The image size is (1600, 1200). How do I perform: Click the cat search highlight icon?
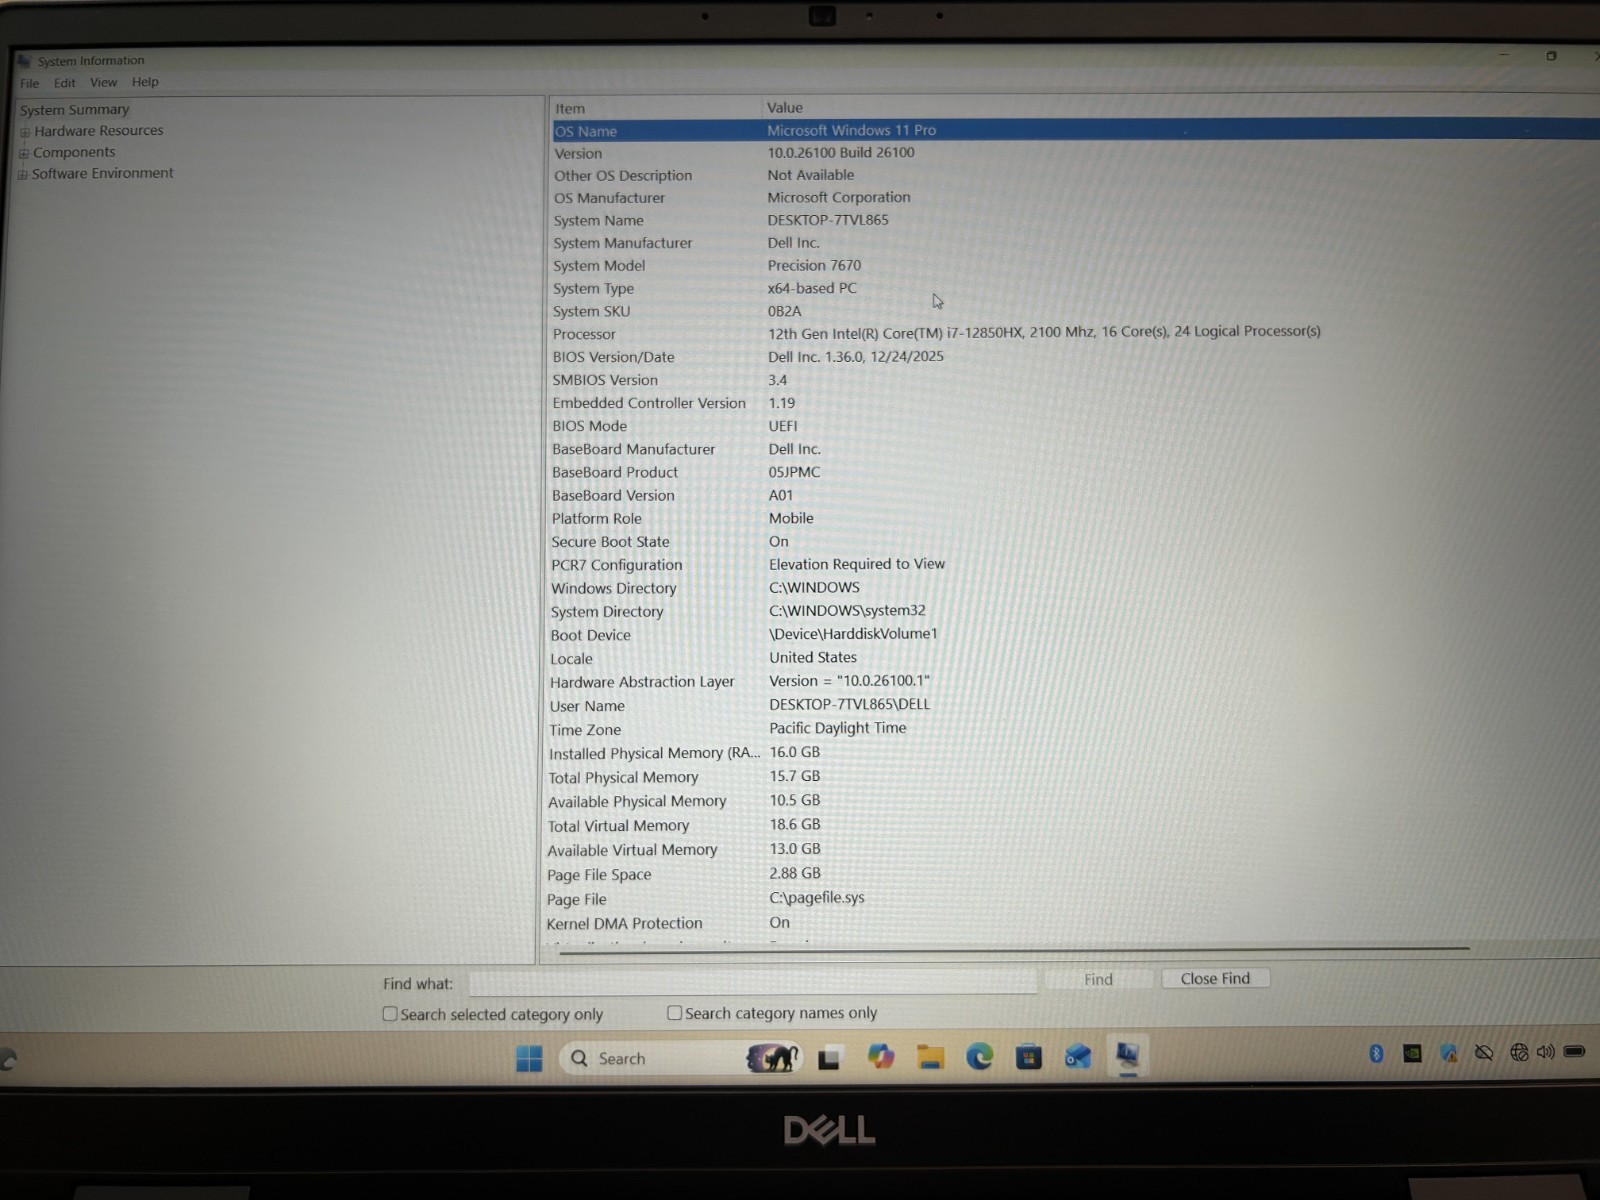(x=773, y=1057)
